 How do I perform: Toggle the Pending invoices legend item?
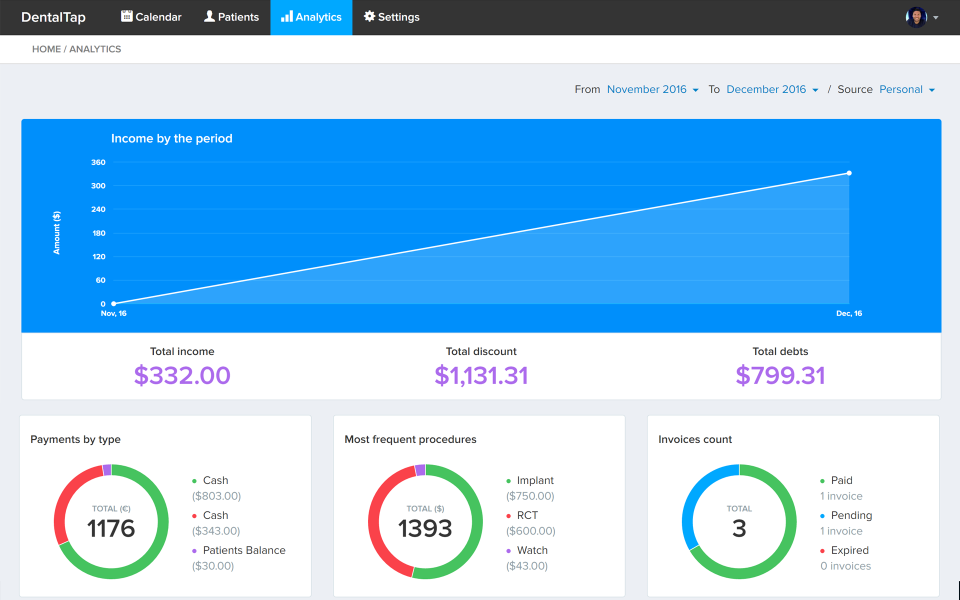(846, 516)
